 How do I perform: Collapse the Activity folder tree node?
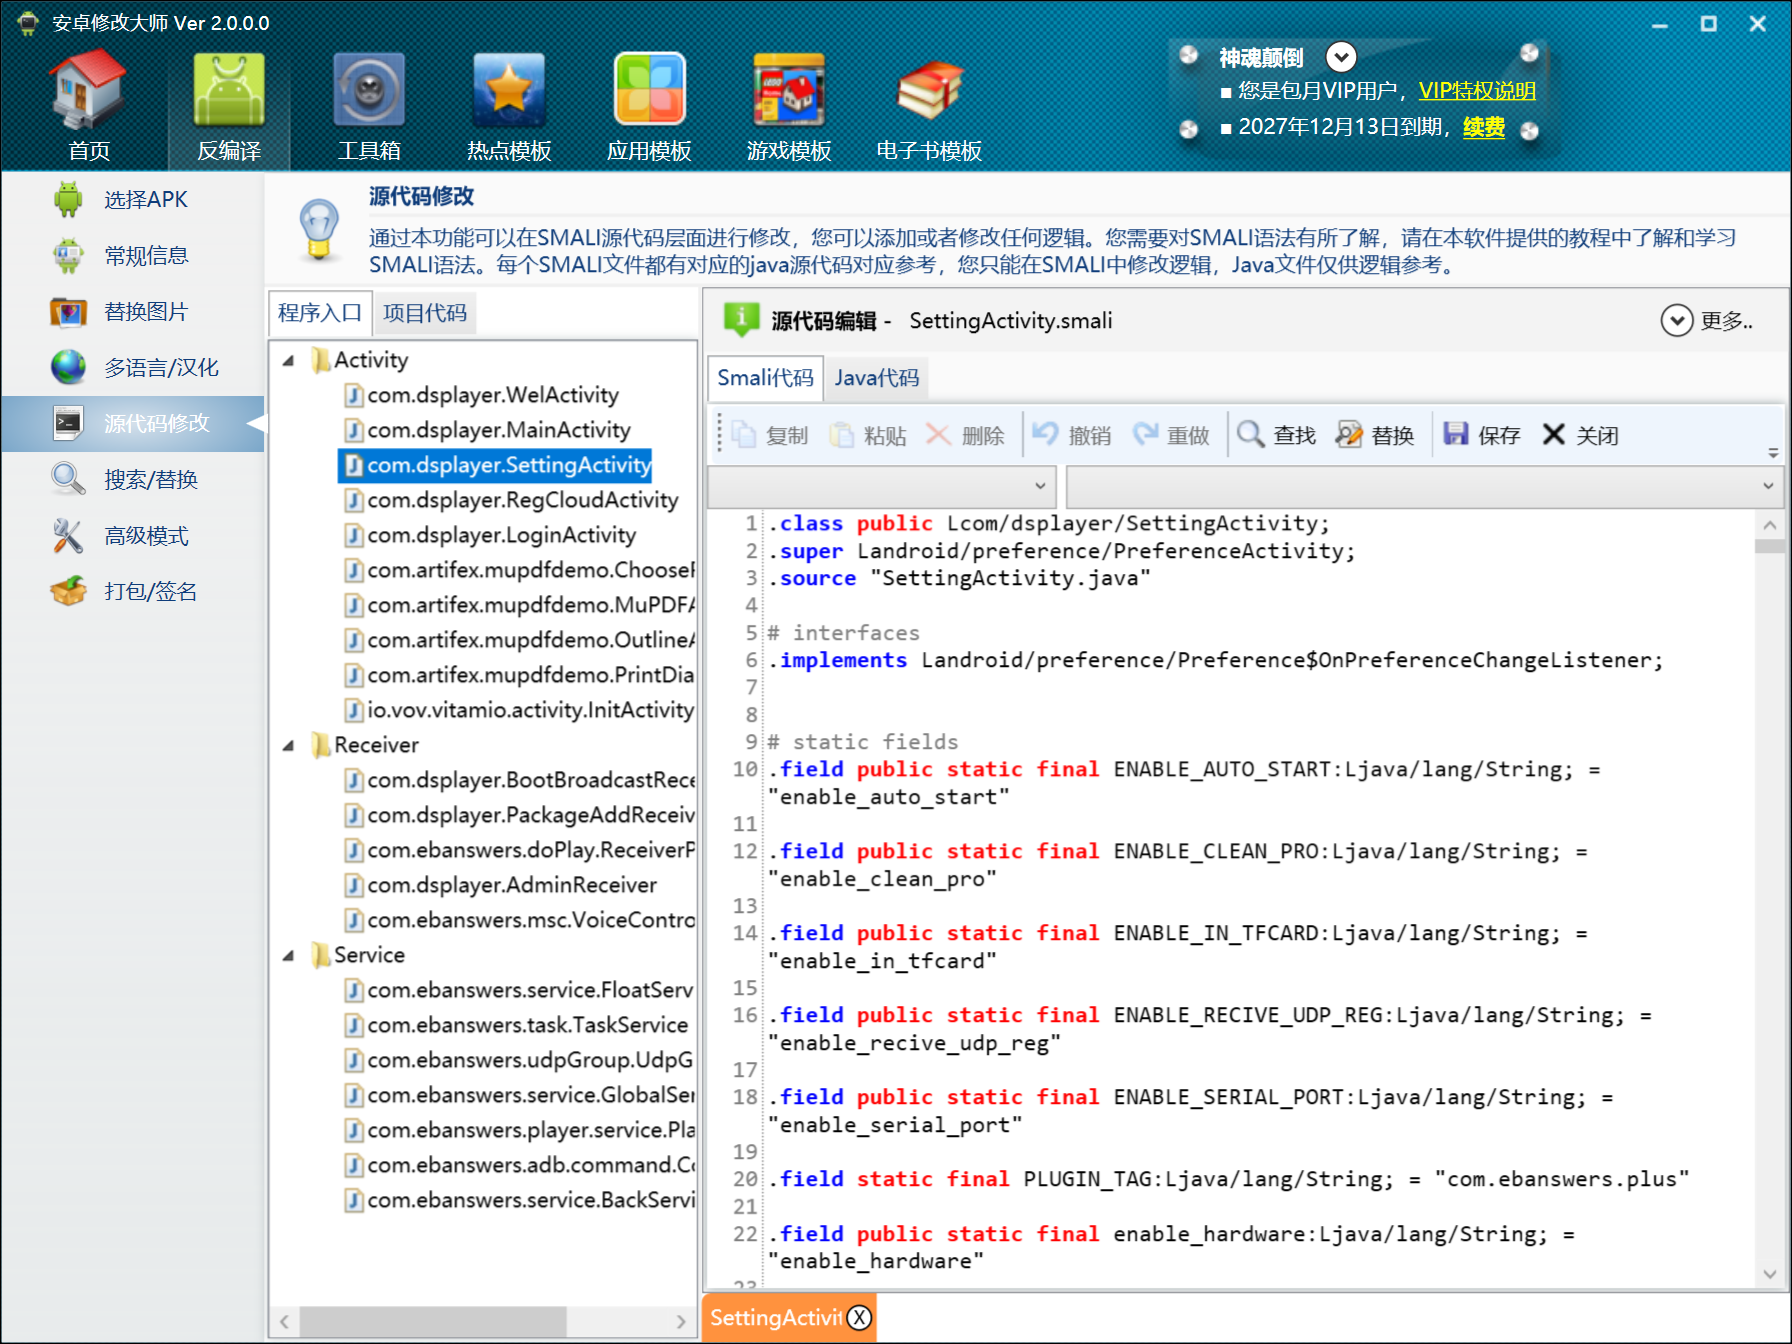tap(289, 360)
